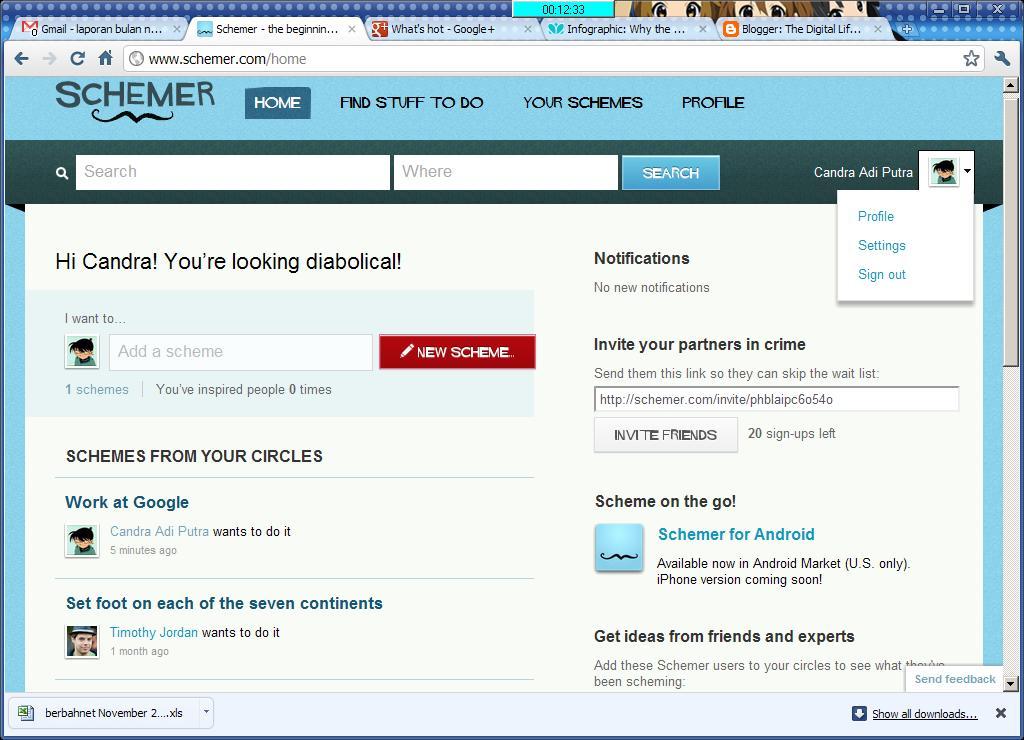Open a new tab with the plus button
The width and height of the screenshot is (1024, 740).
(906, 29)
